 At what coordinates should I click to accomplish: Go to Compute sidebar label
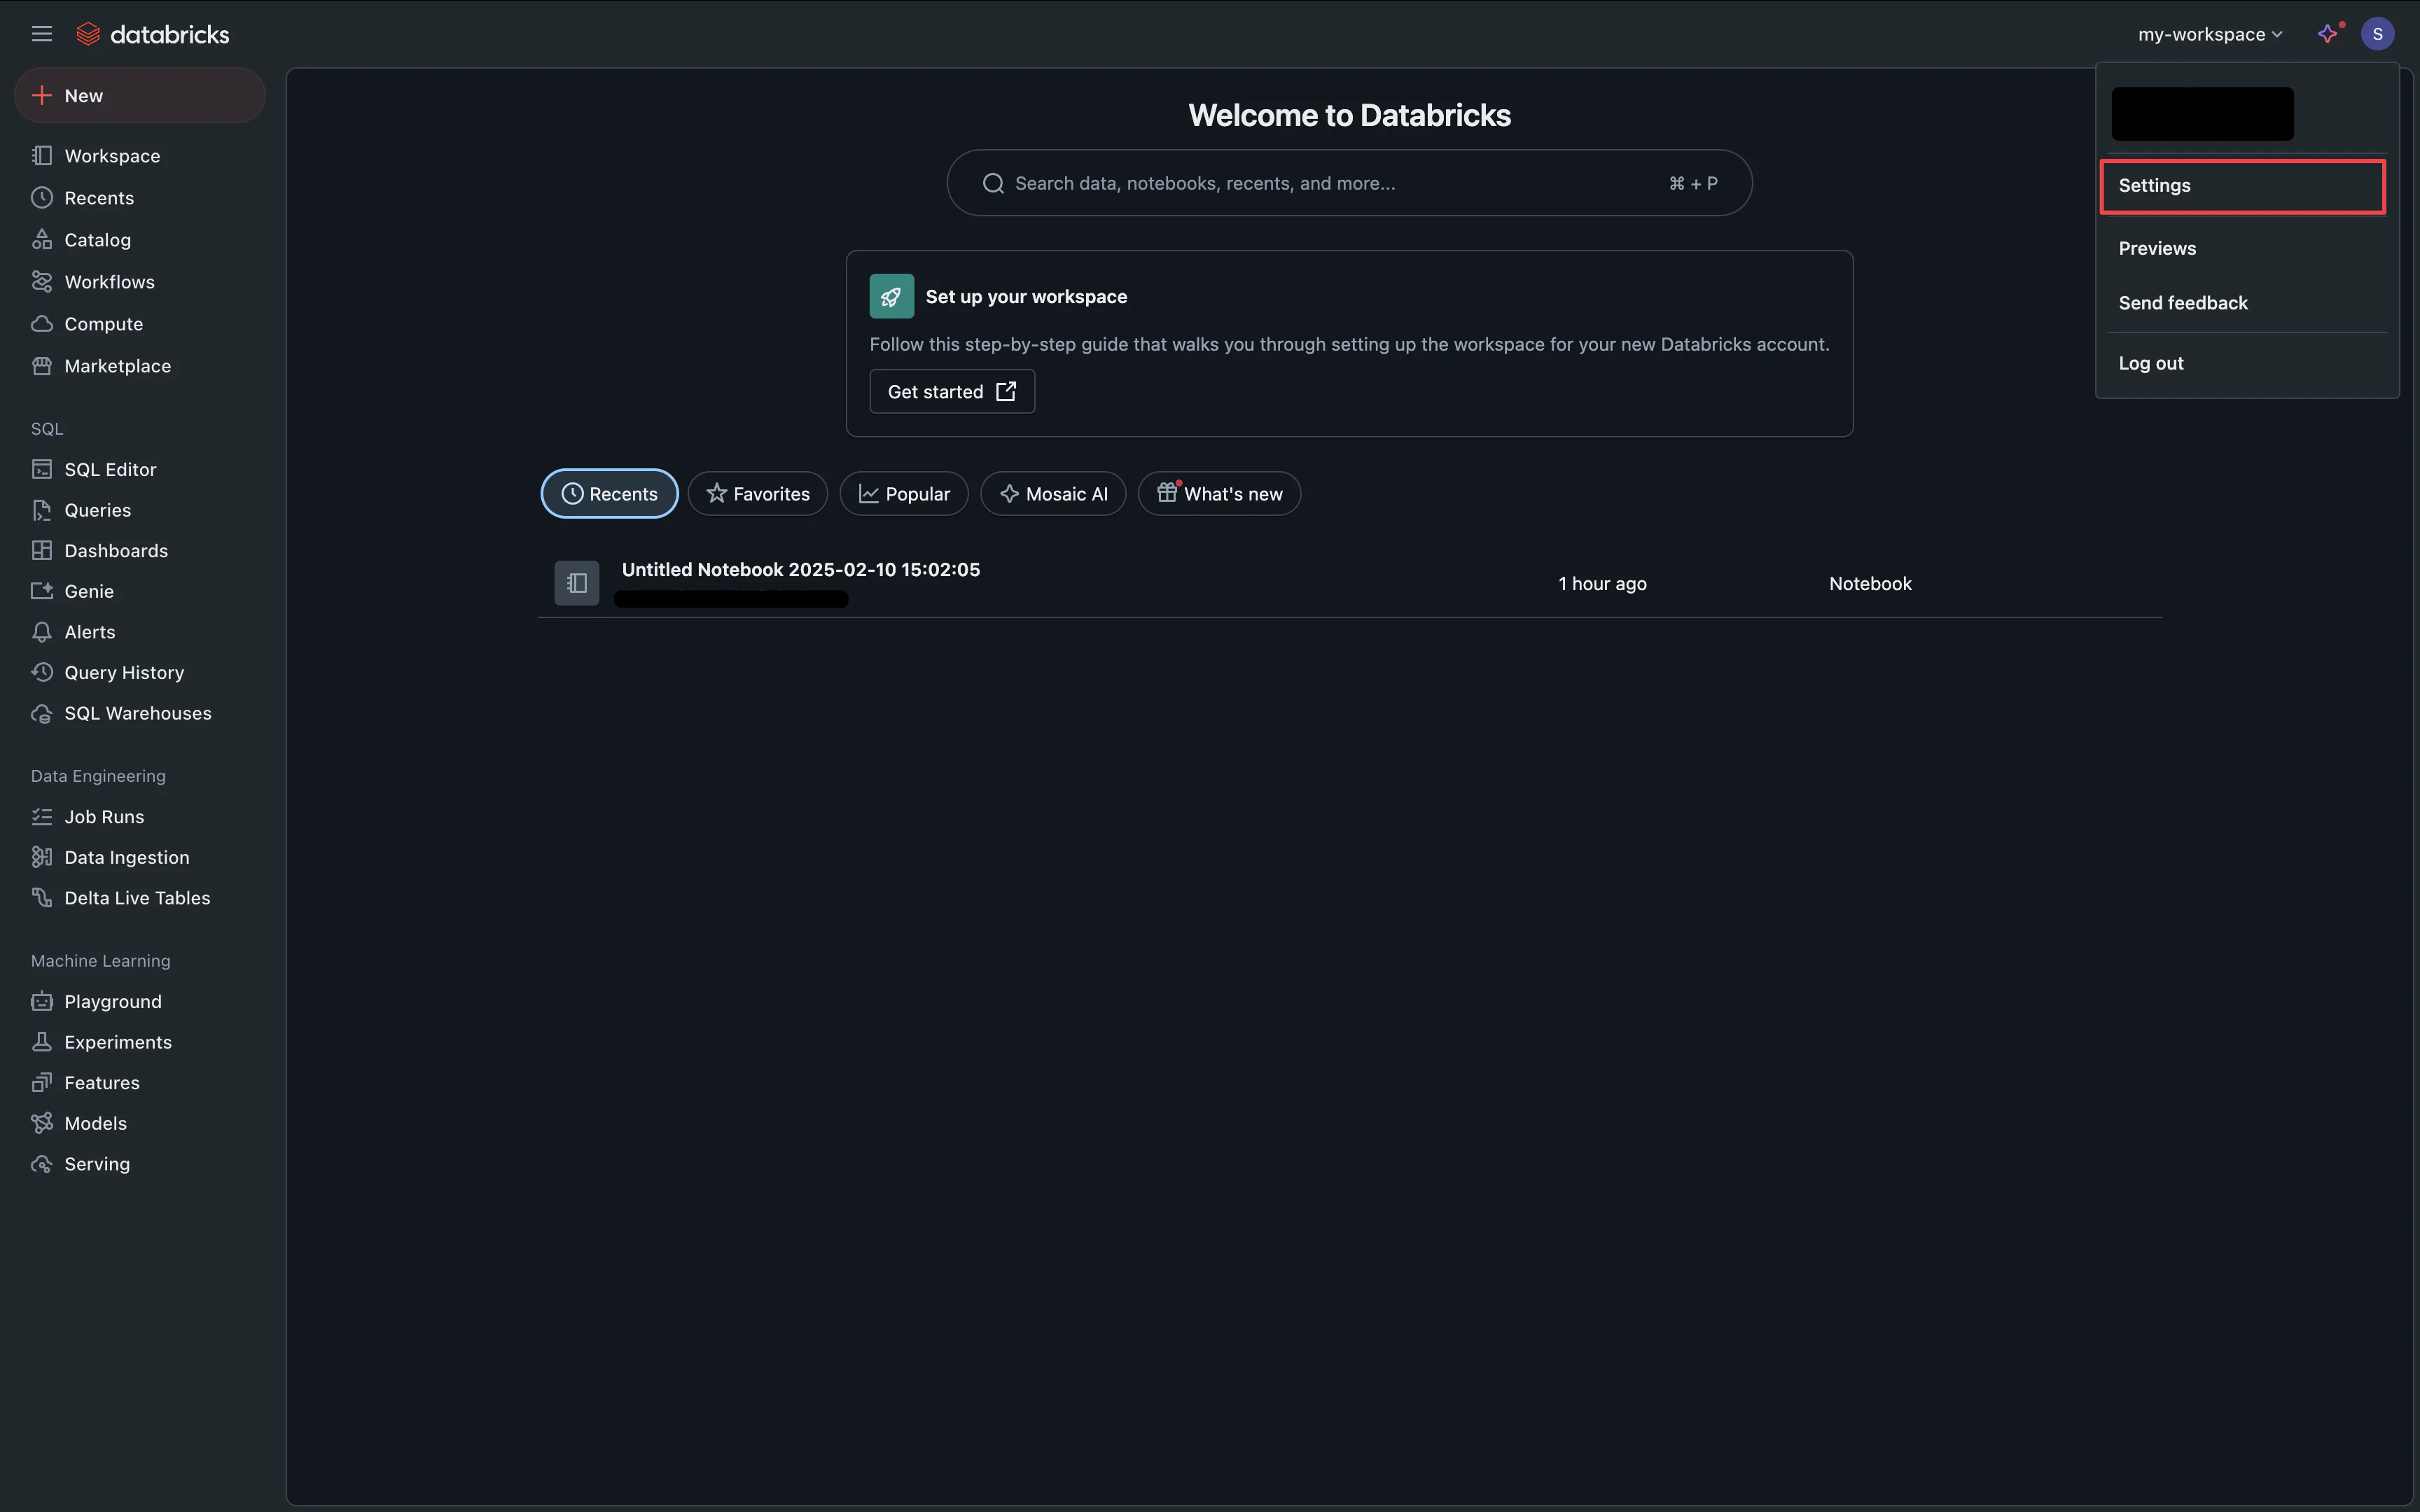coord(104,324)
